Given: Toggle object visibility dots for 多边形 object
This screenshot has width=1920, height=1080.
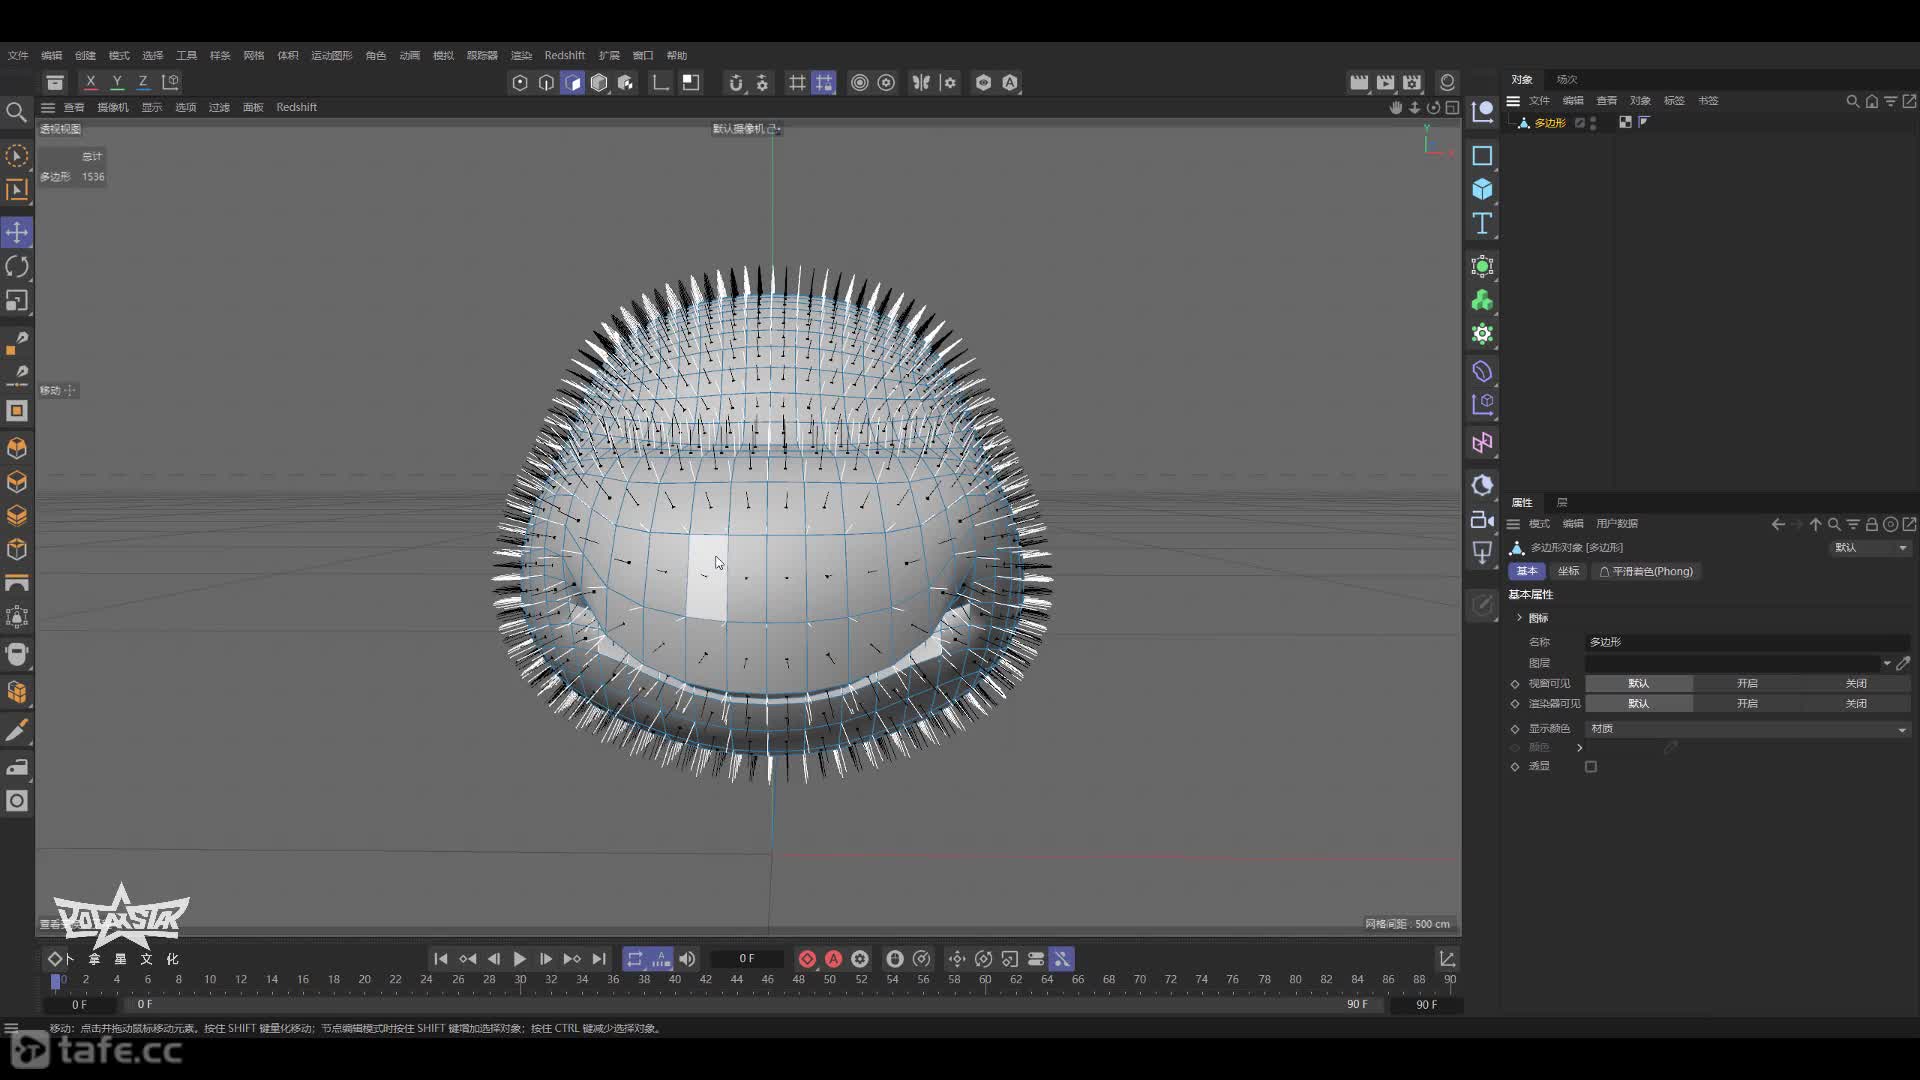Looking at the screenshot, I should pos(1593,122).
